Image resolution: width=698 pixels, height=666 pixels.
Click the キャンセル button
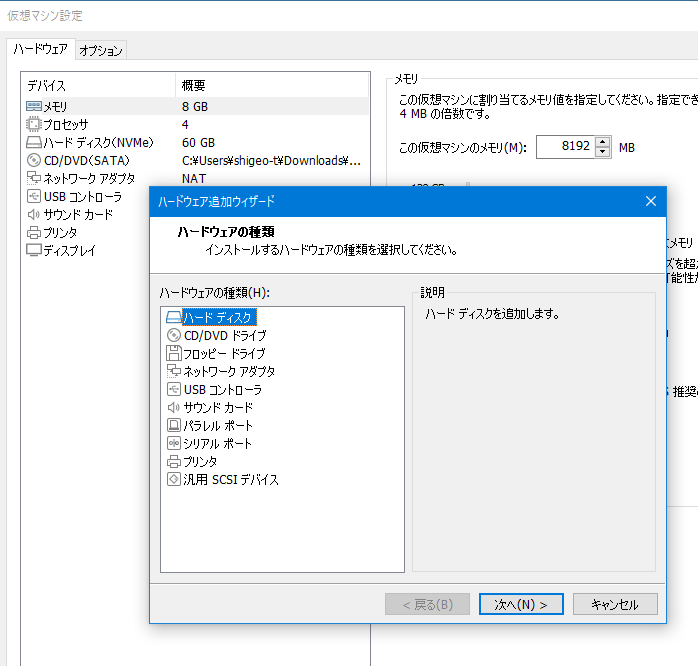pyautogui.click(x=615, y=604)
